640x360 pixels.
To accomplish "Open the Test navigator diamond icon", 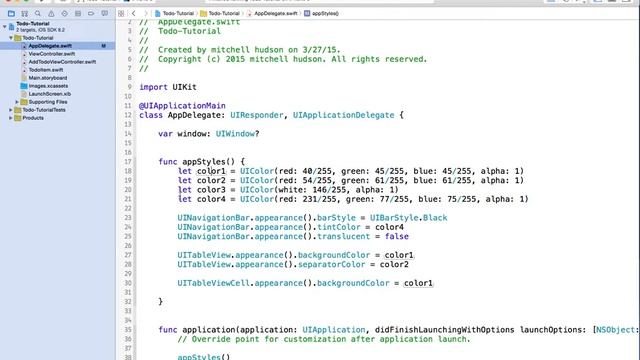I will click(x=64, y=13).
